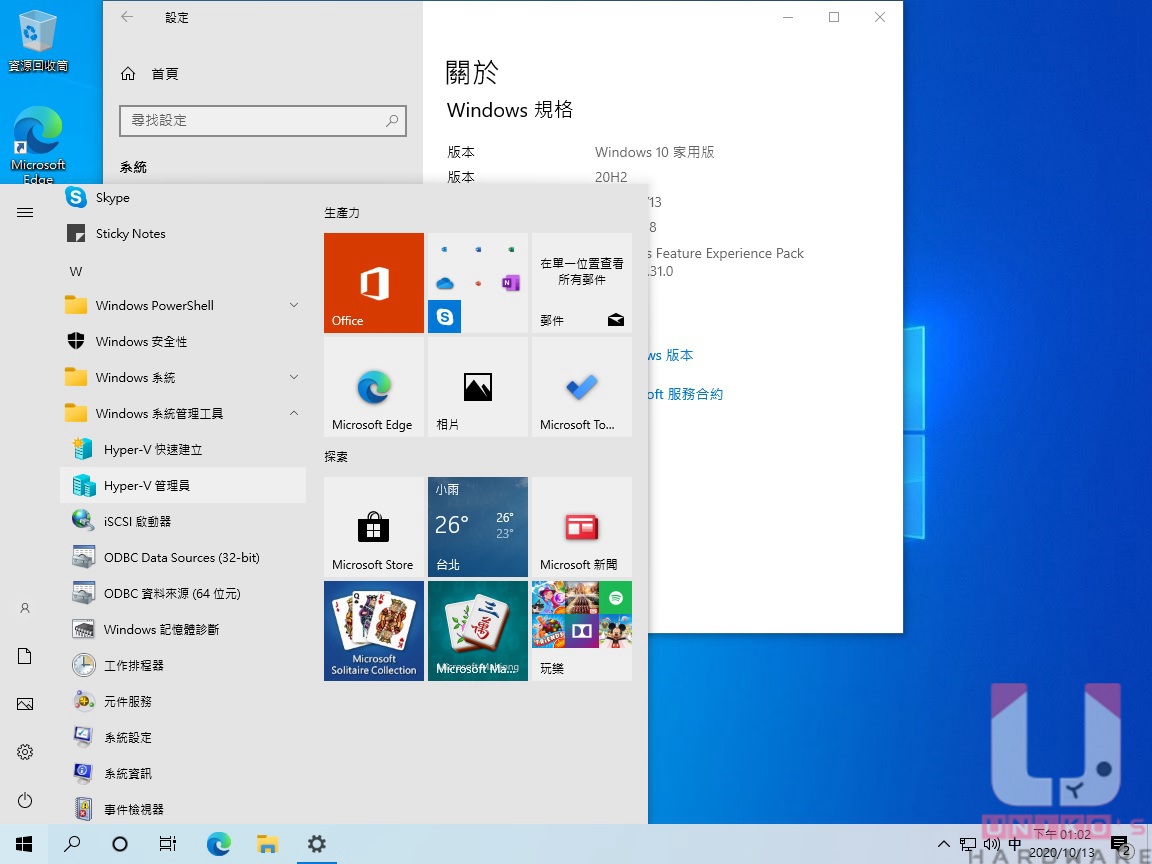This screenshot has width=1152, height=864.
Task: Open File Explorer from the taskbar
Action: pyautogui.click(x=267, y=844)
